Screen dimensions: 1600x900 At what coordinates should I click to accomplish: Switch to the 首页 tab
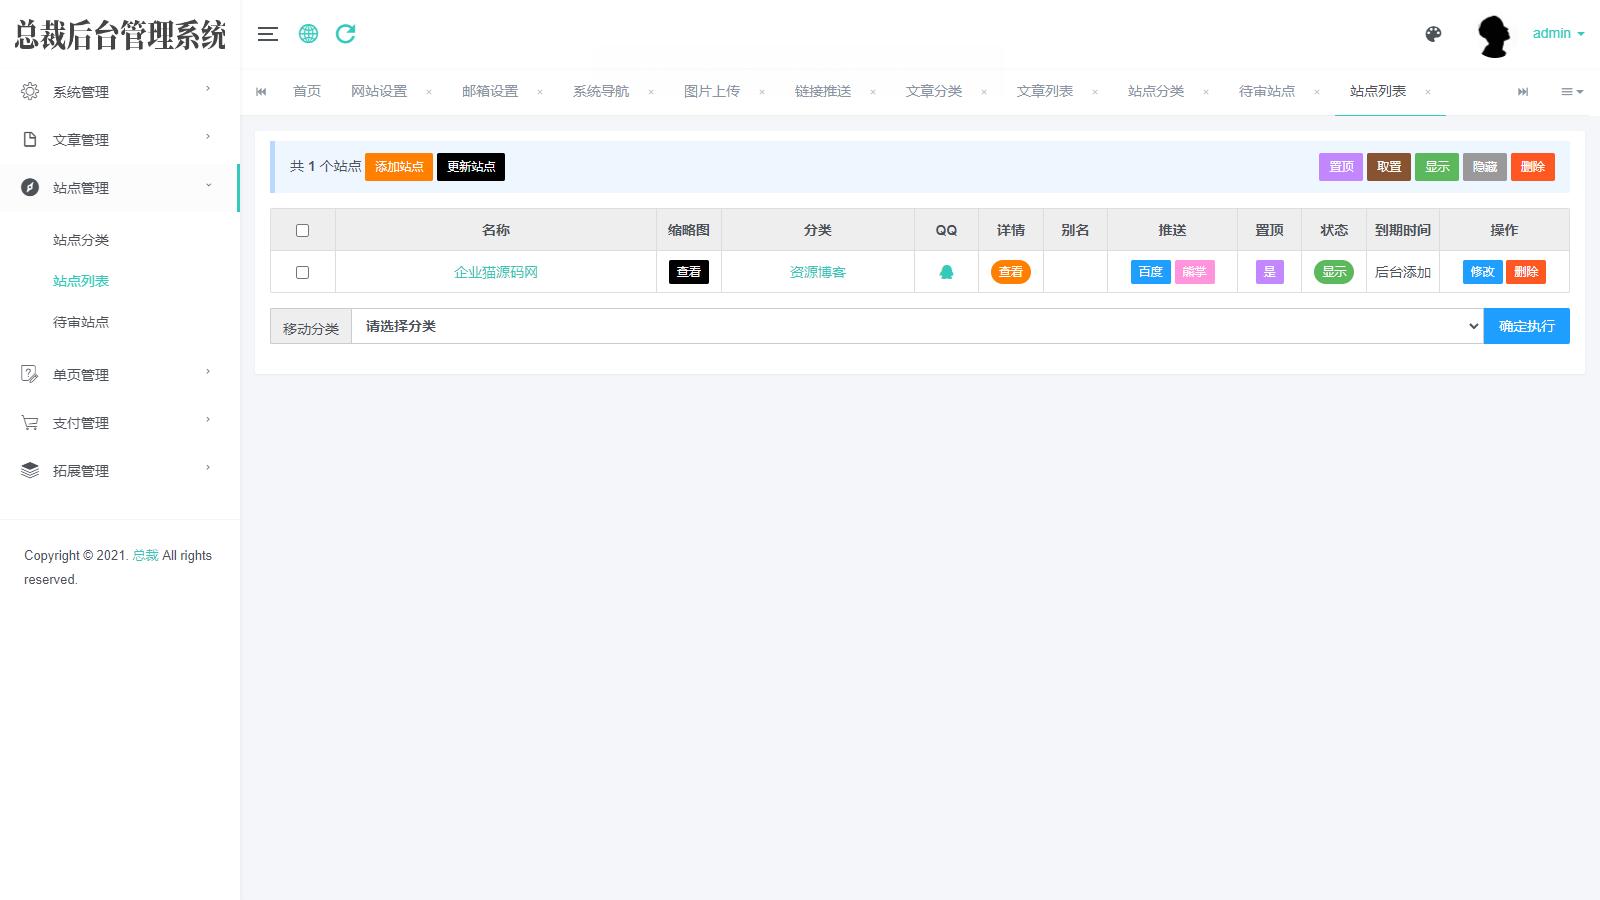[x=307, y=91]
